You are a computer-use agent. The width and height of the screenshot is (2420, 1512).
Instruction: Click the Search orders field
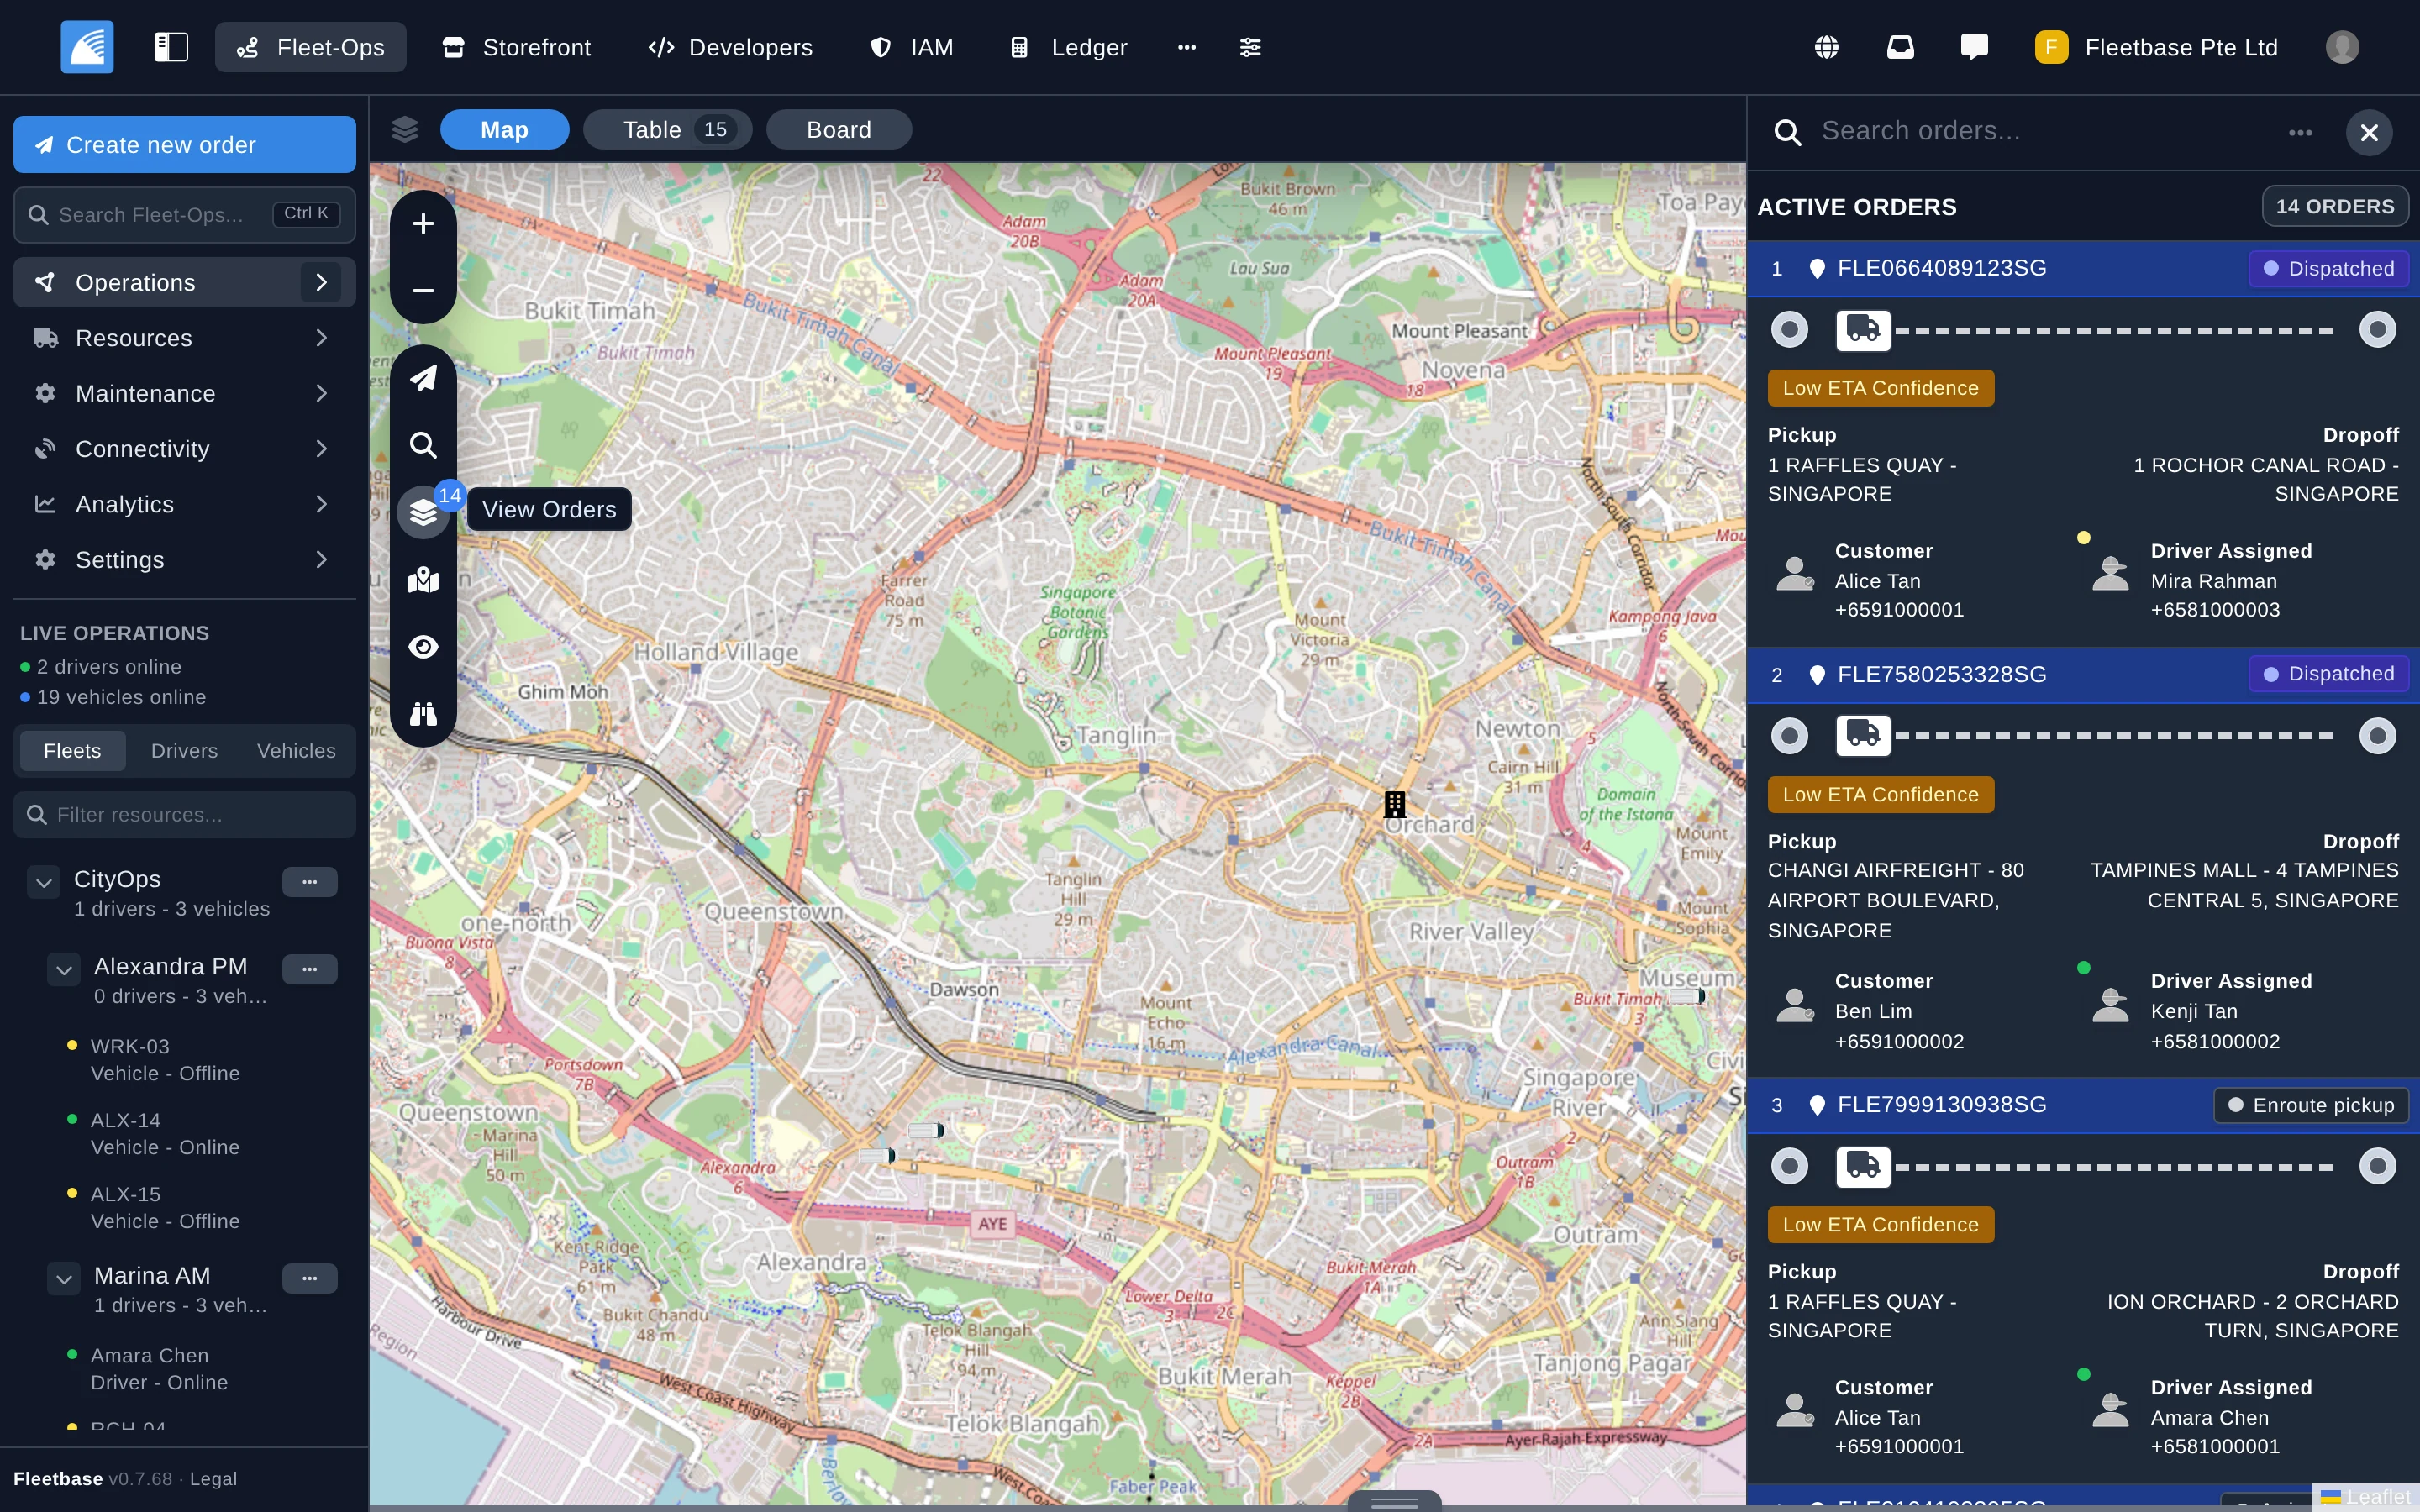2040,132
